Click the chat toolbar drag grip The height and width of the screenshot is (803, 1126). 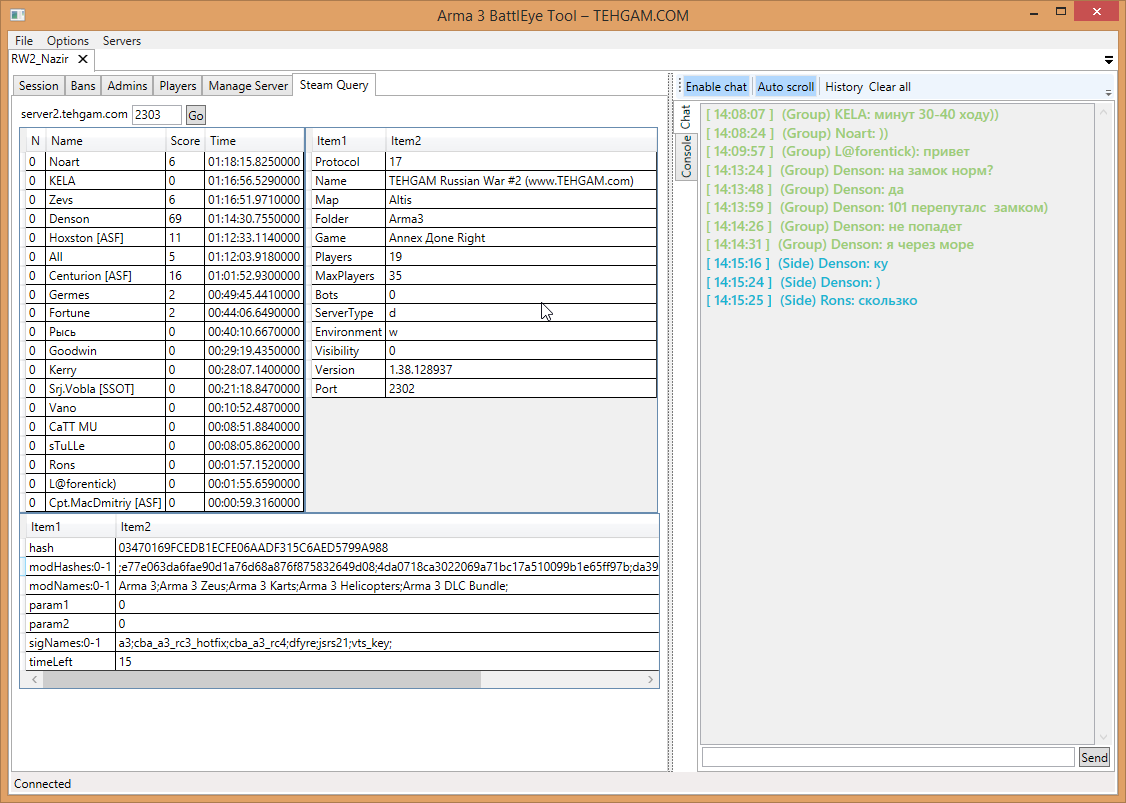coord(679,86)
